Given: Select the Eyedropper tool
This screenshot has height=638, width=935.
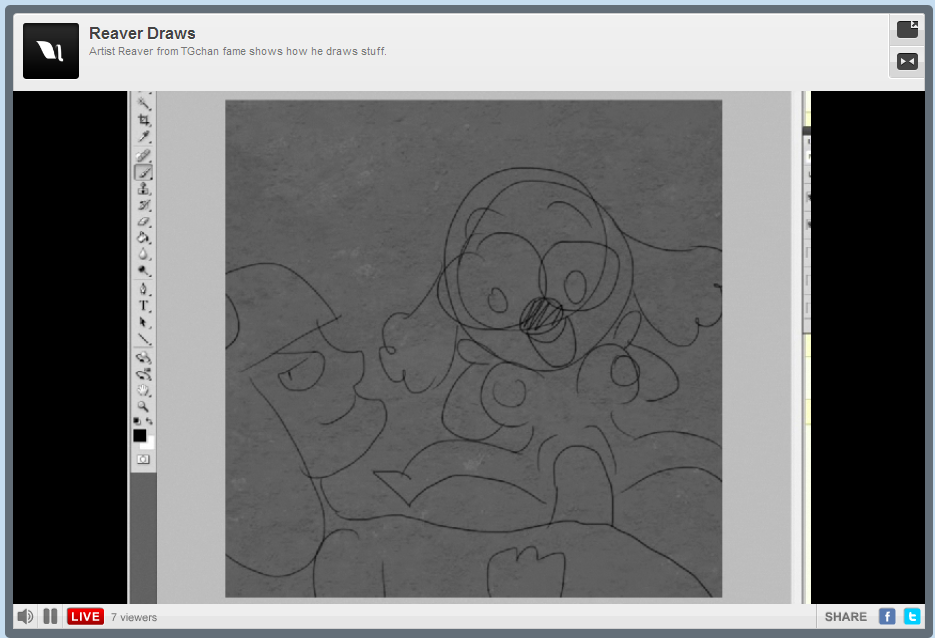Looking at the screenshot, I should pyautogui.click(x=144, y=137).
